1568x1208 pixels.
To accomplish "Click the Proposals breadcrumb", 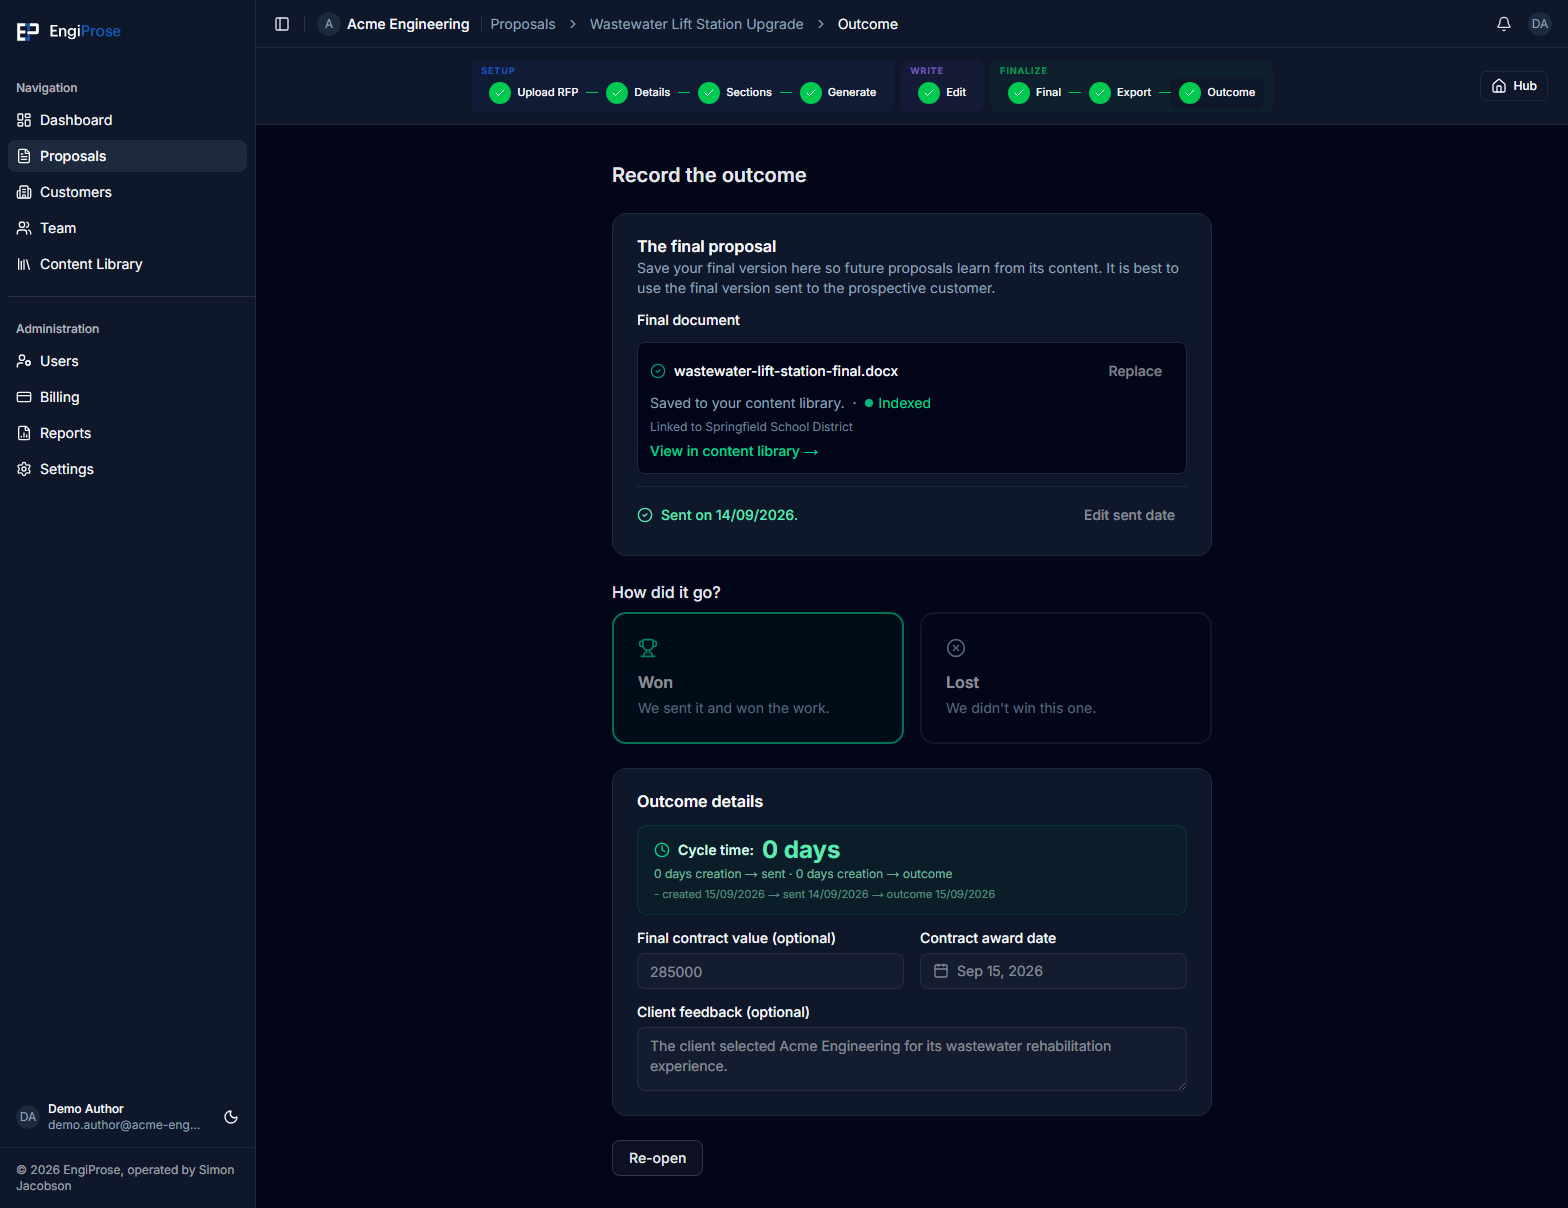I will [523, 24].
